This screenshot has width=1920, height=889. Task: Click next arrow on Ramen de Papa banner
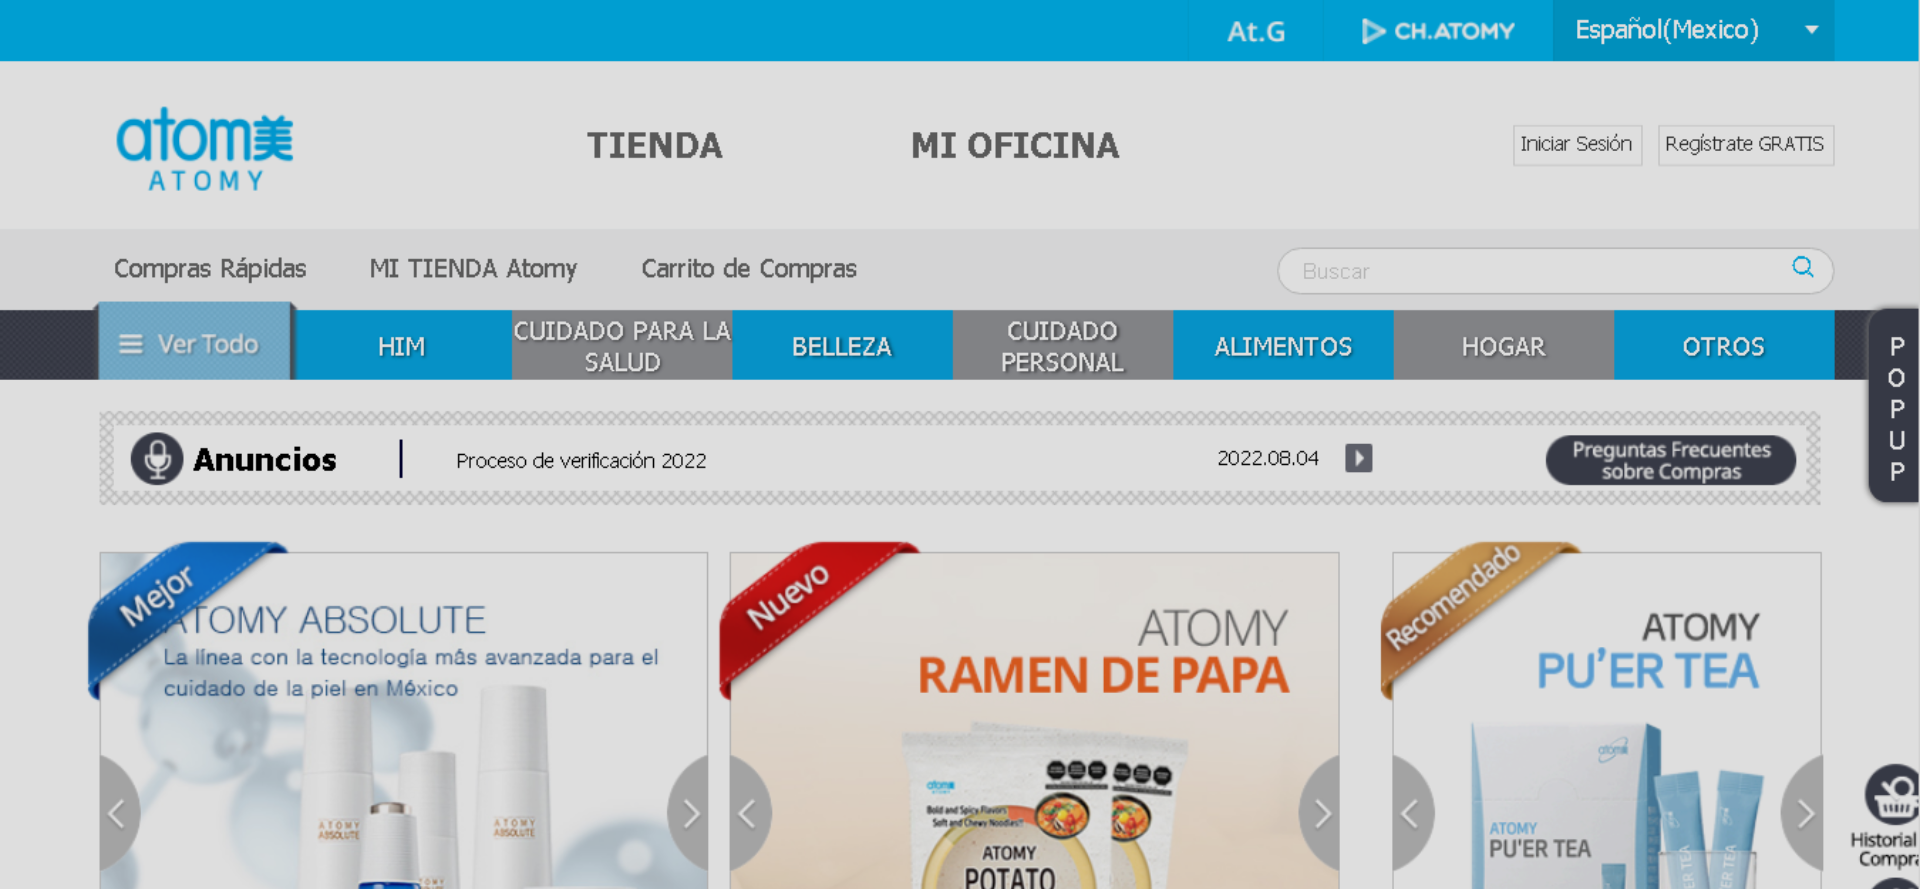tap(1320, 814)
